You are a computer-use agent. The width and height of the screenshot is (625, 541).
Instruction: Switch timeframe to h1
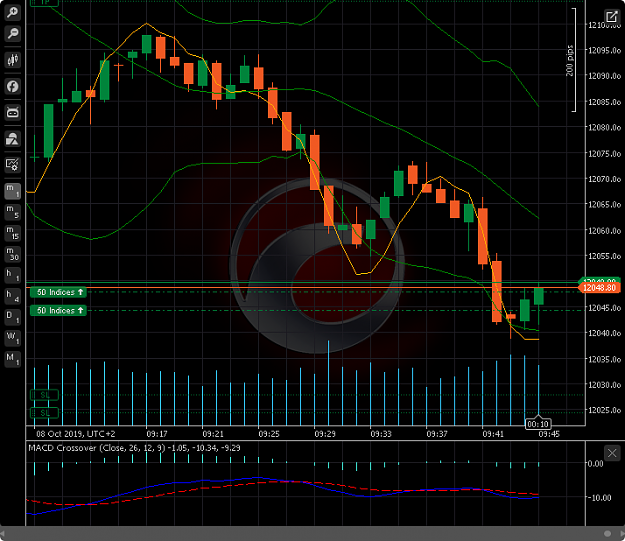(12, 275)
